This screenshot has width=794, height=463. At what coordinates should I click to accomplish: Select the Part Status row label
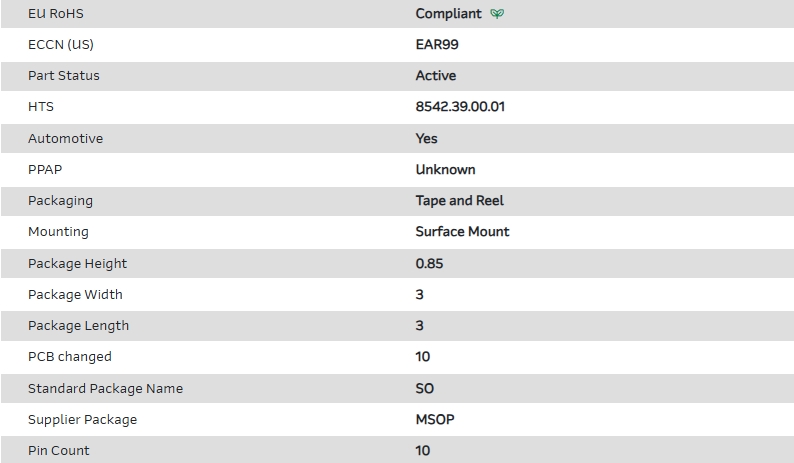[64, 76]
